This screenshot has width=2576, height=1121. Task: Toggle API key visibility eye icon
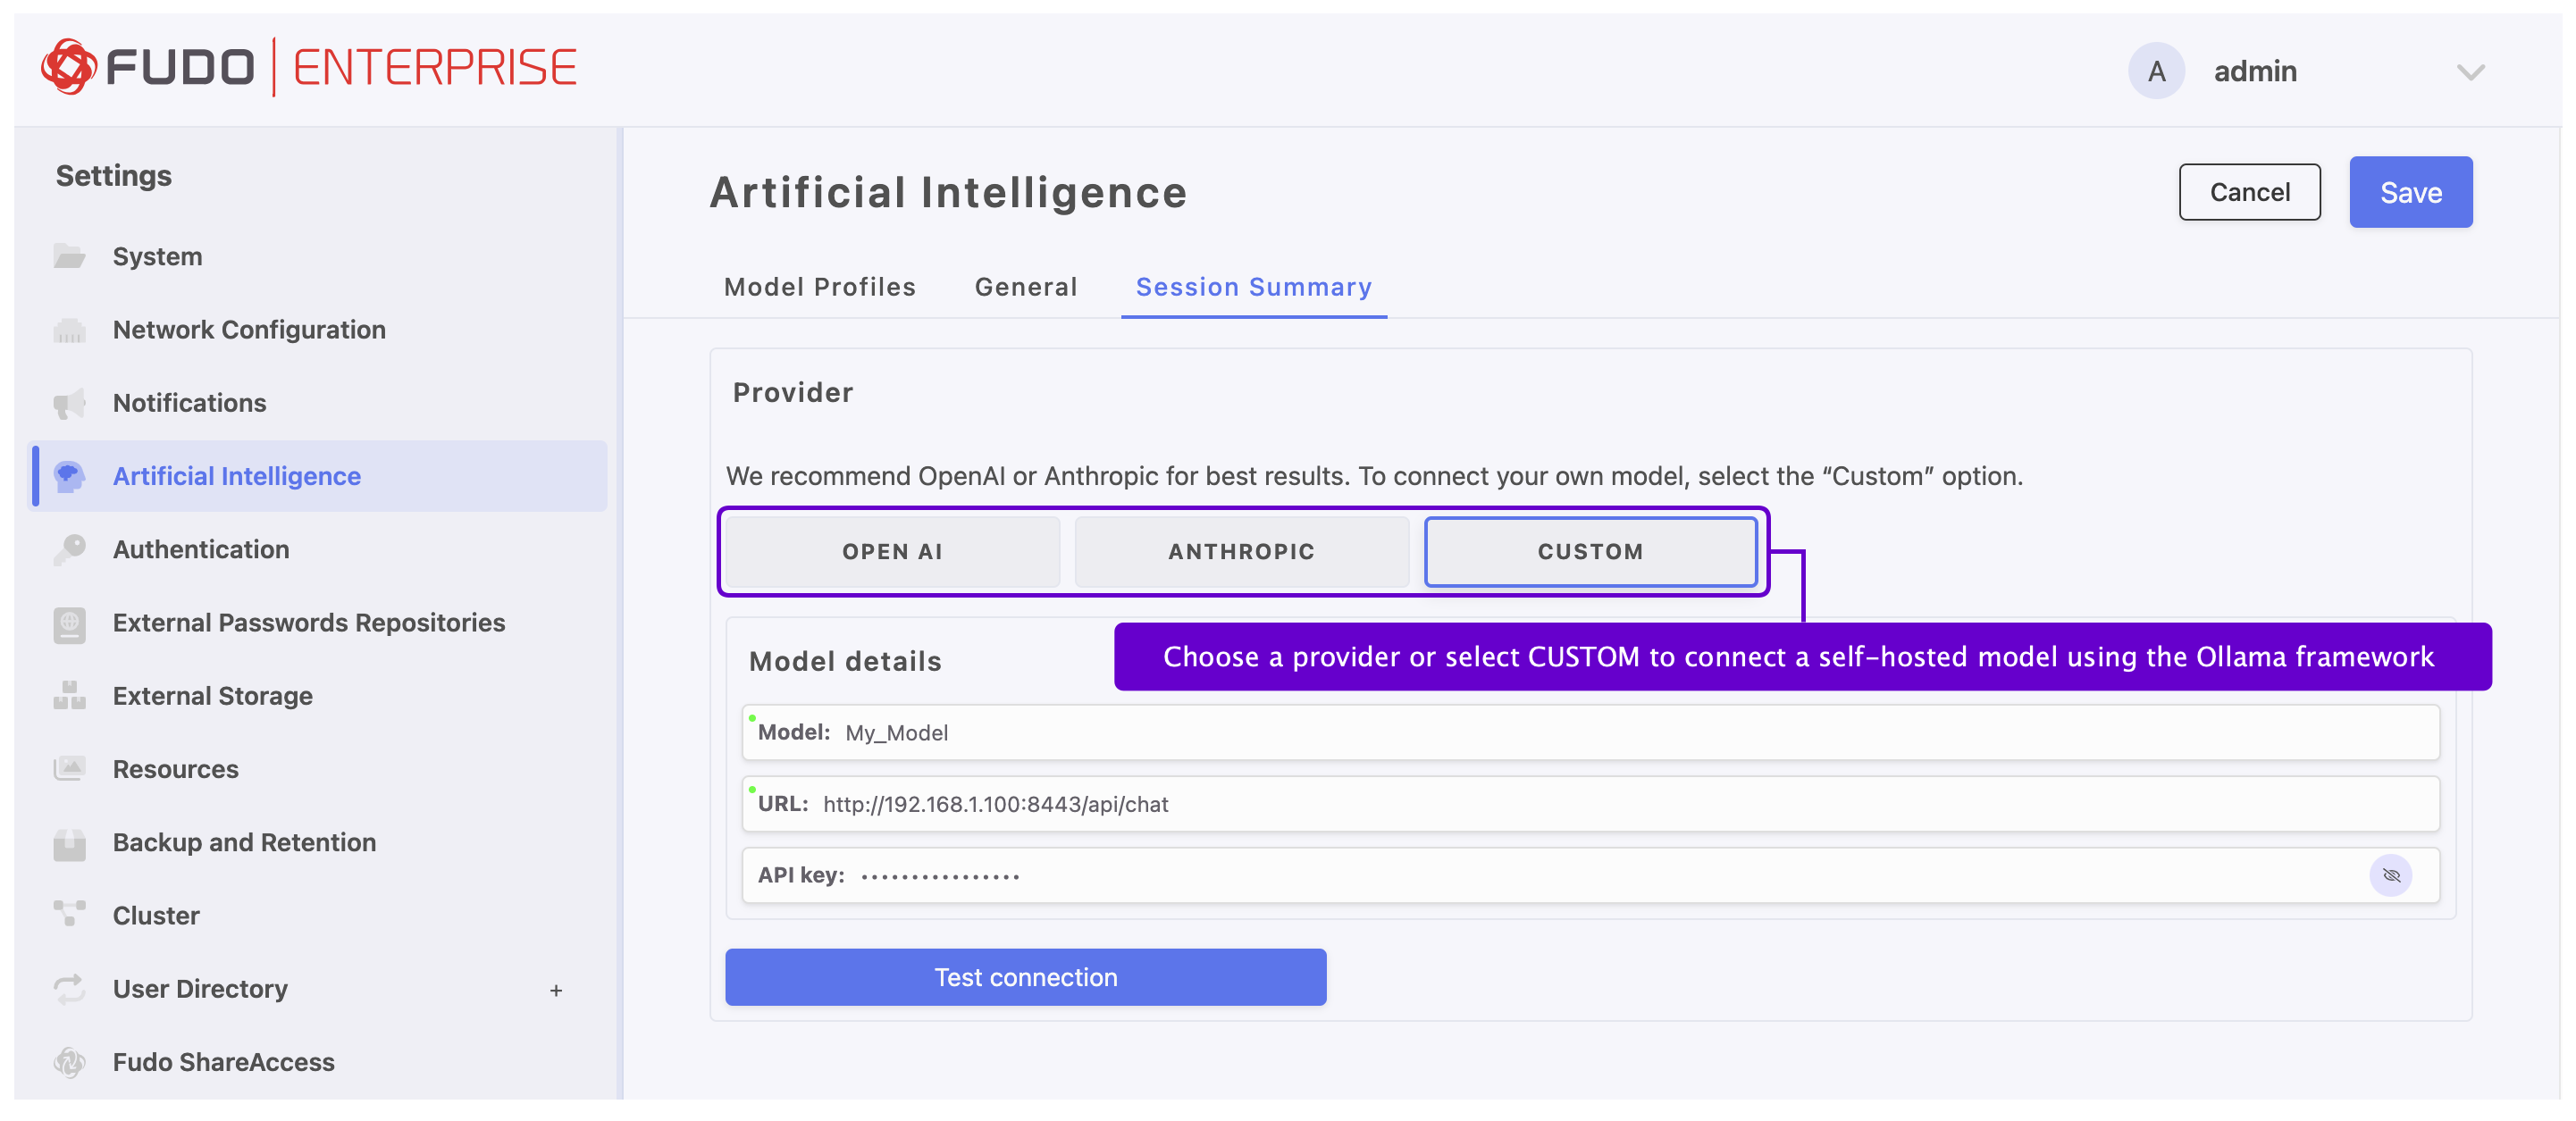point(2390,876)
